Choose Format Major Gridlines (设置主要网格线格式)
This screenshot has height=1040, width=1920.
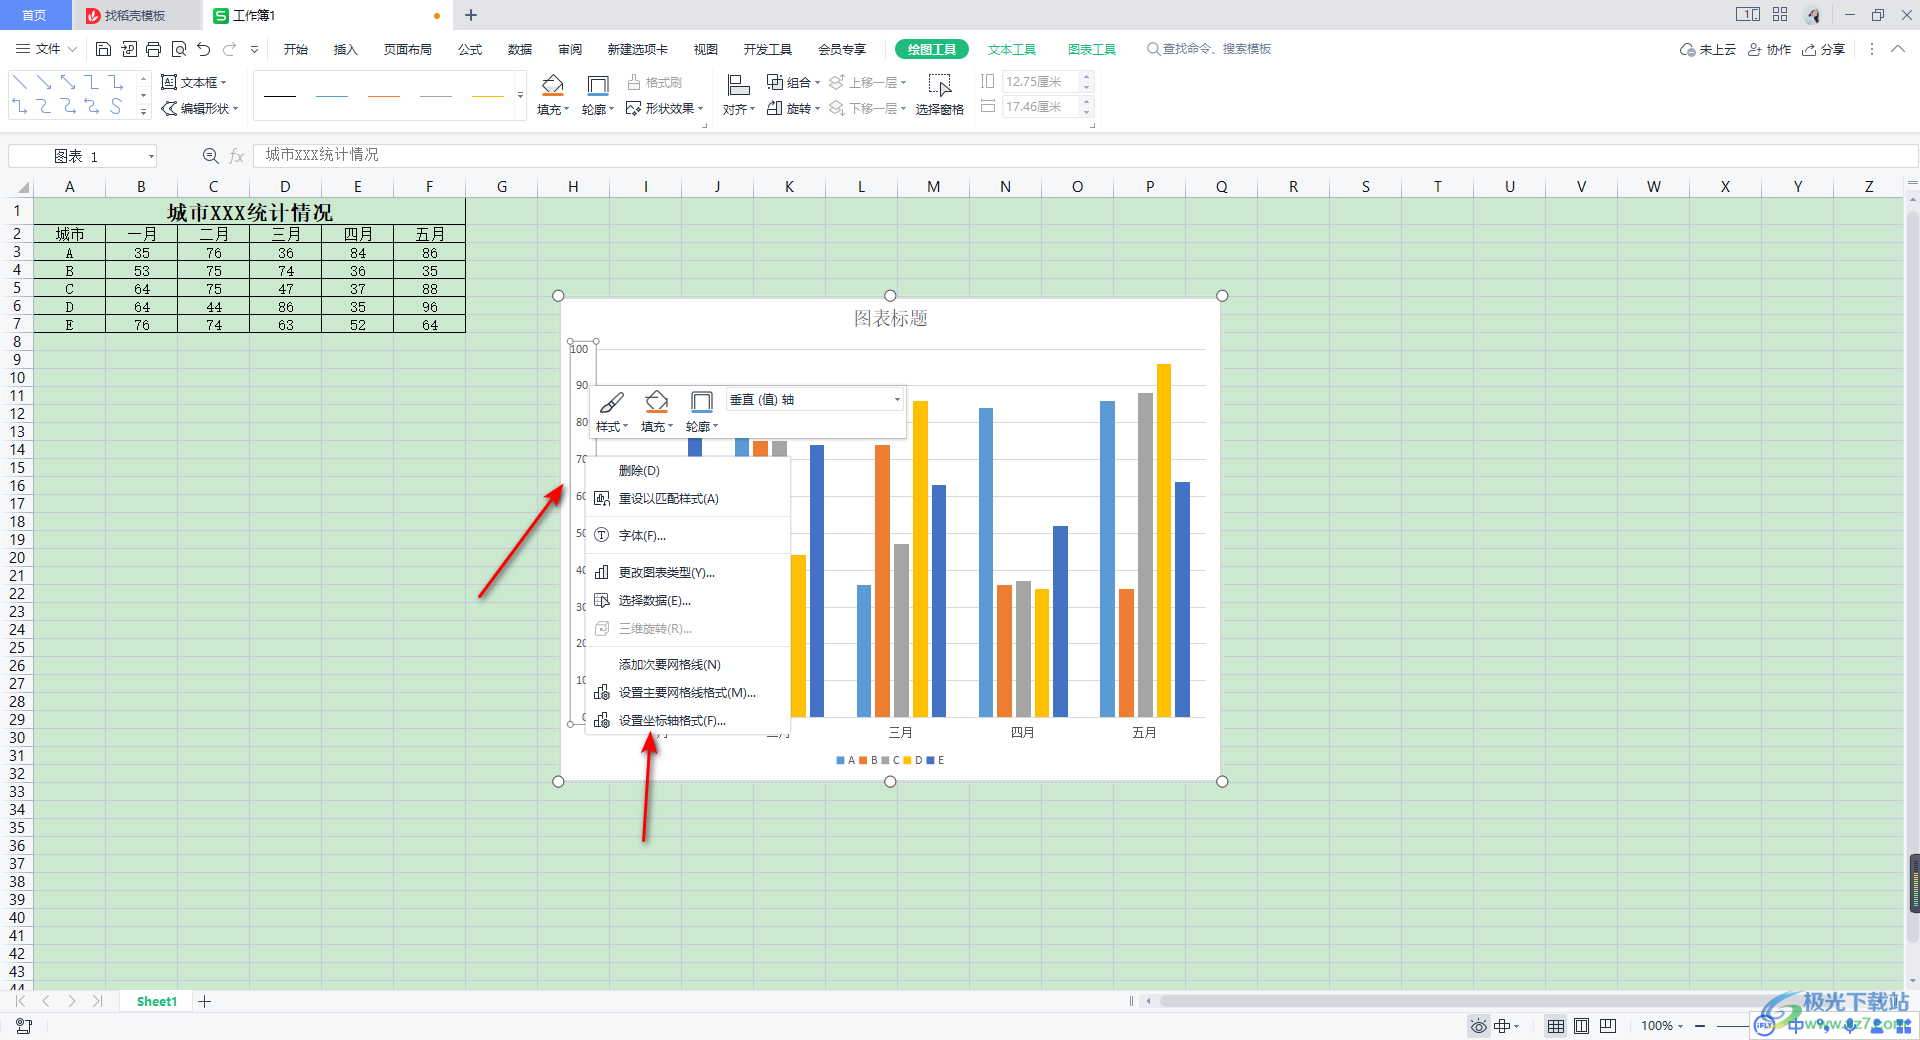[x=688, y=692]
